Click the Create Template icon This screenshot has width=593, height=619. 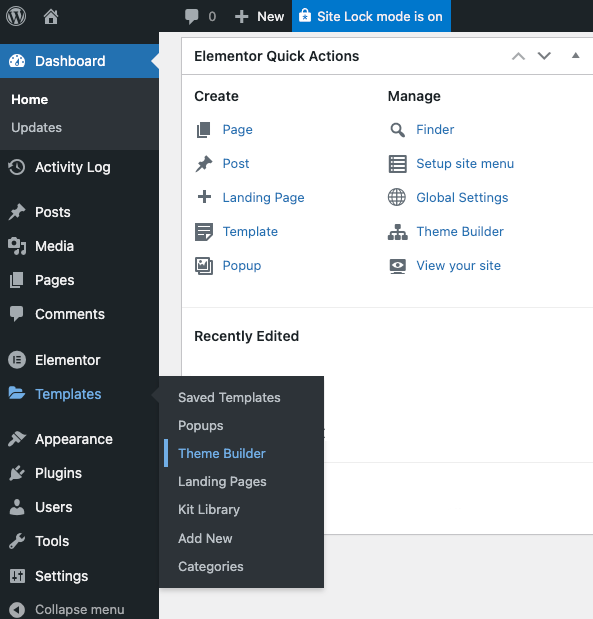point(204,232)
